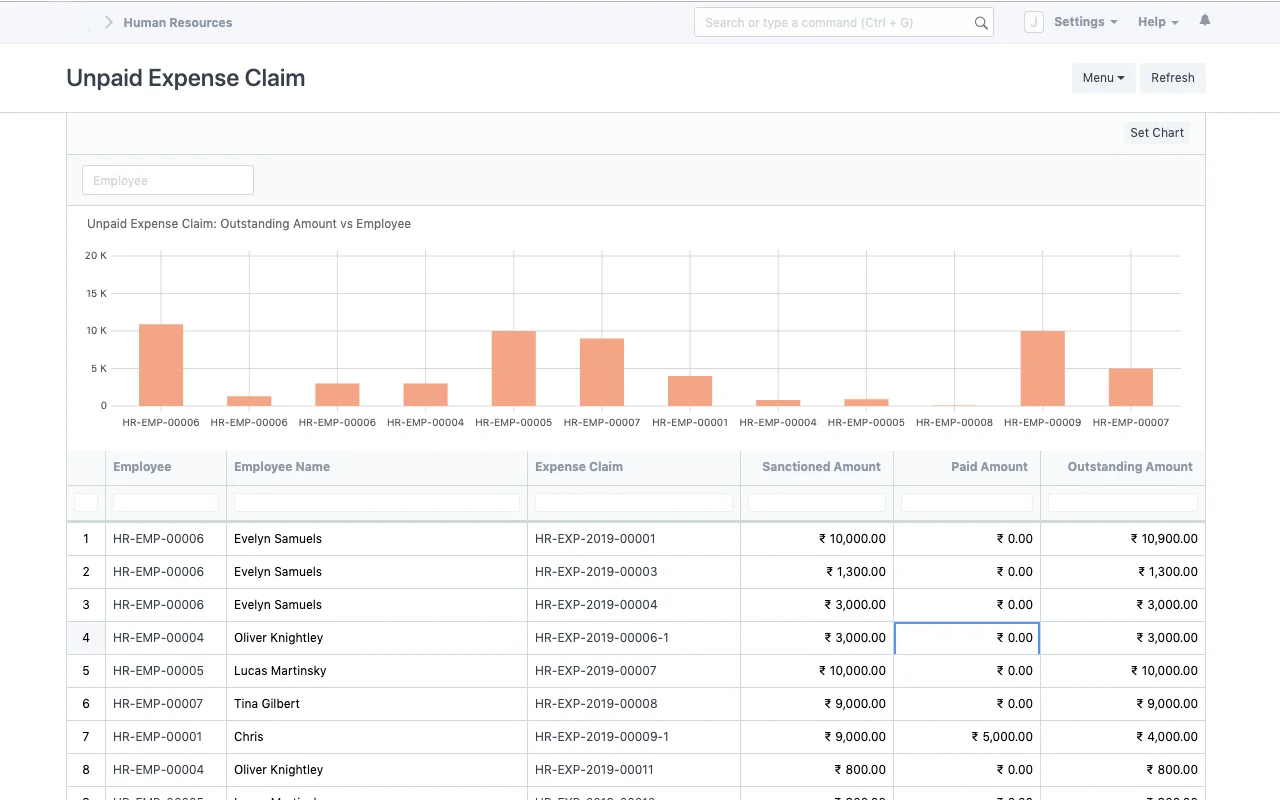Image resolution: width=1280 pixels, height=800 pixels.
Task: Select cell HR-EXP-2019-00009-1
Action: click(x=602, y=737)
